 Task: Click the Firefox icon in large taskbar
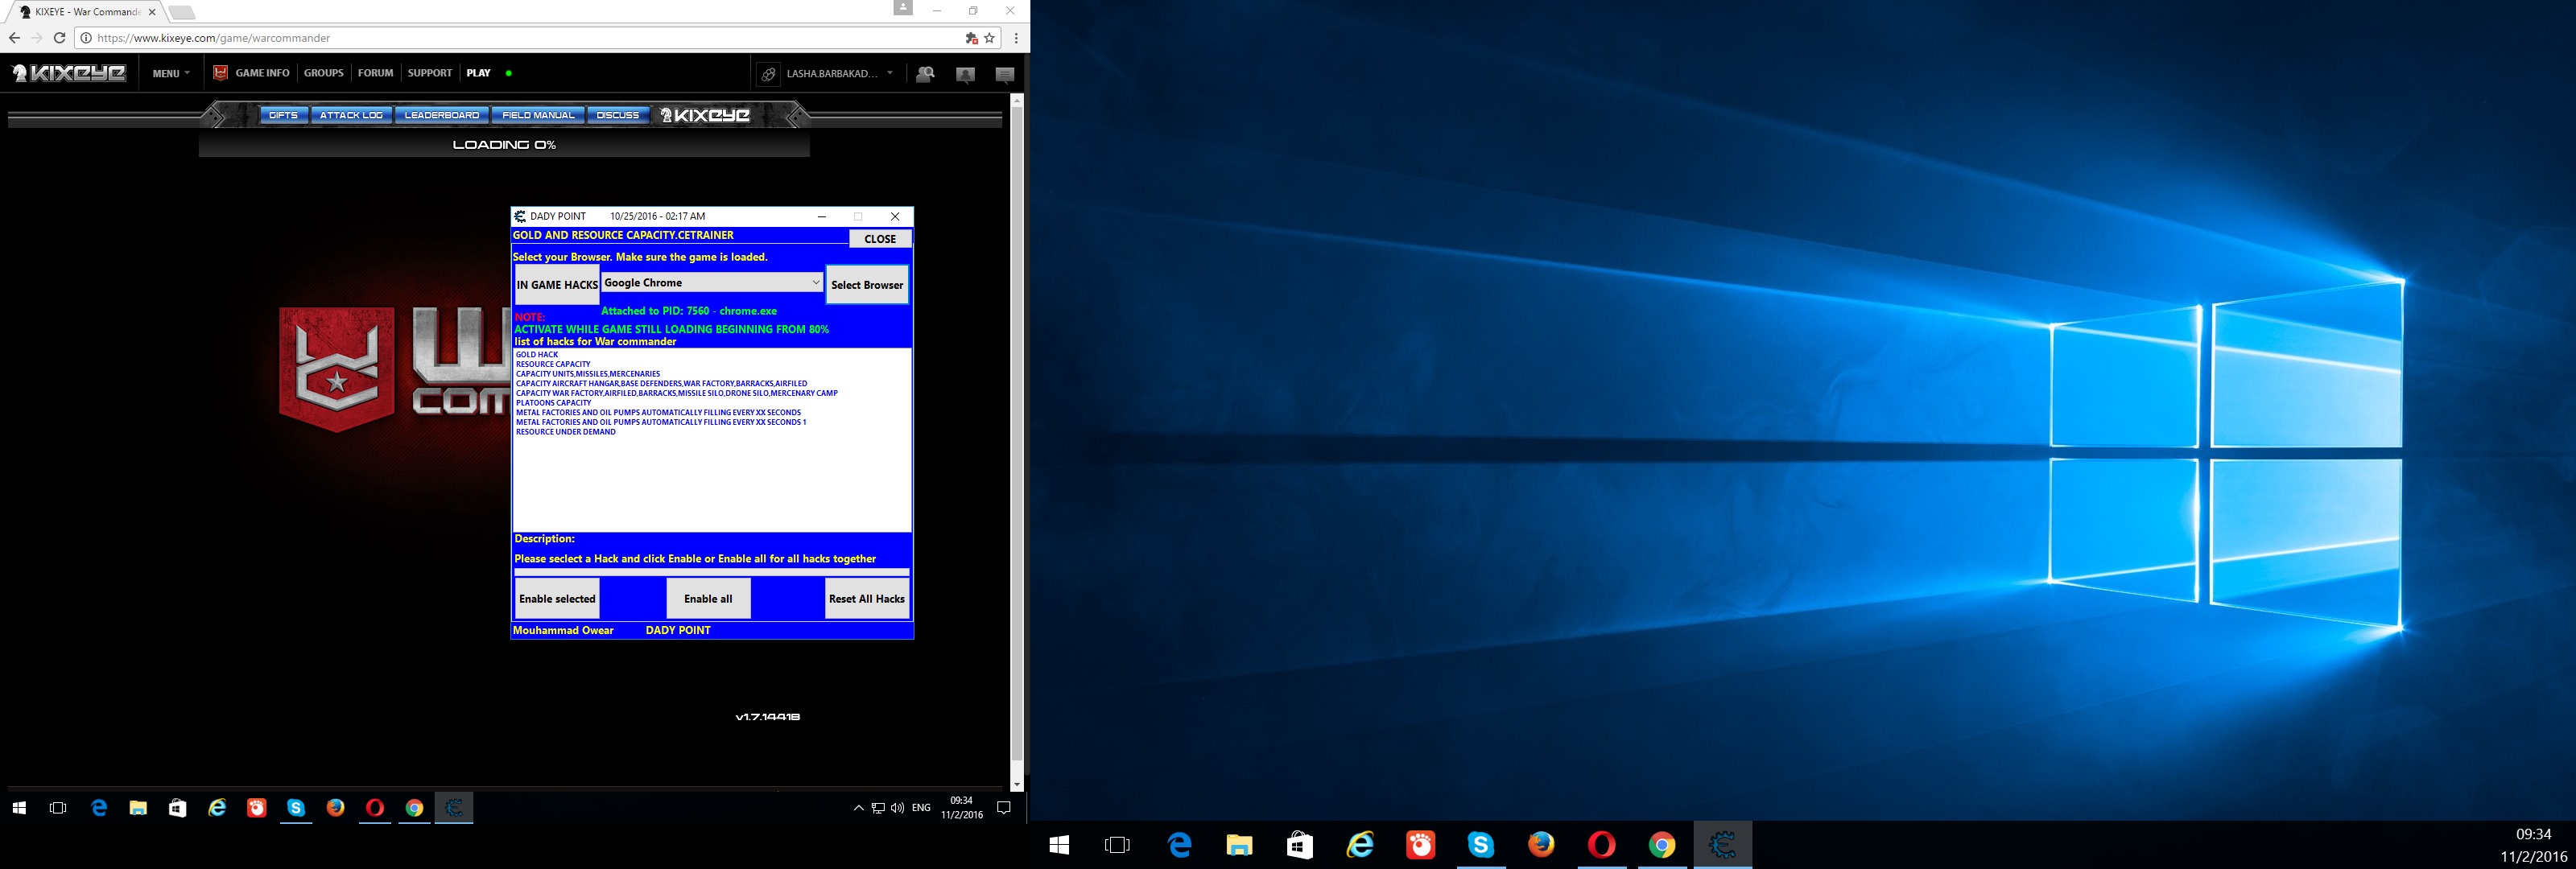(1541, 845)
